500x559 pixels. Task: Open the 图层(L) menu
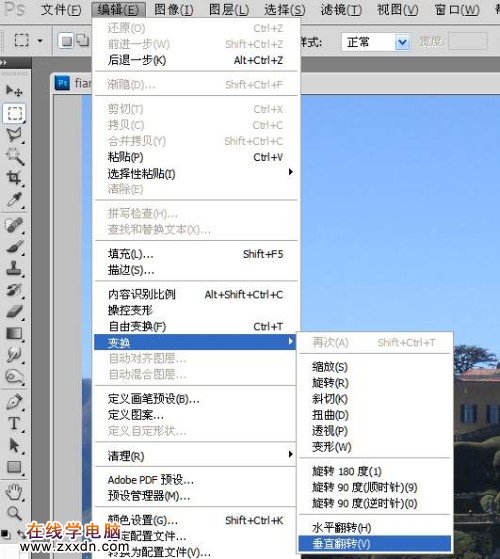coord(229,10)
